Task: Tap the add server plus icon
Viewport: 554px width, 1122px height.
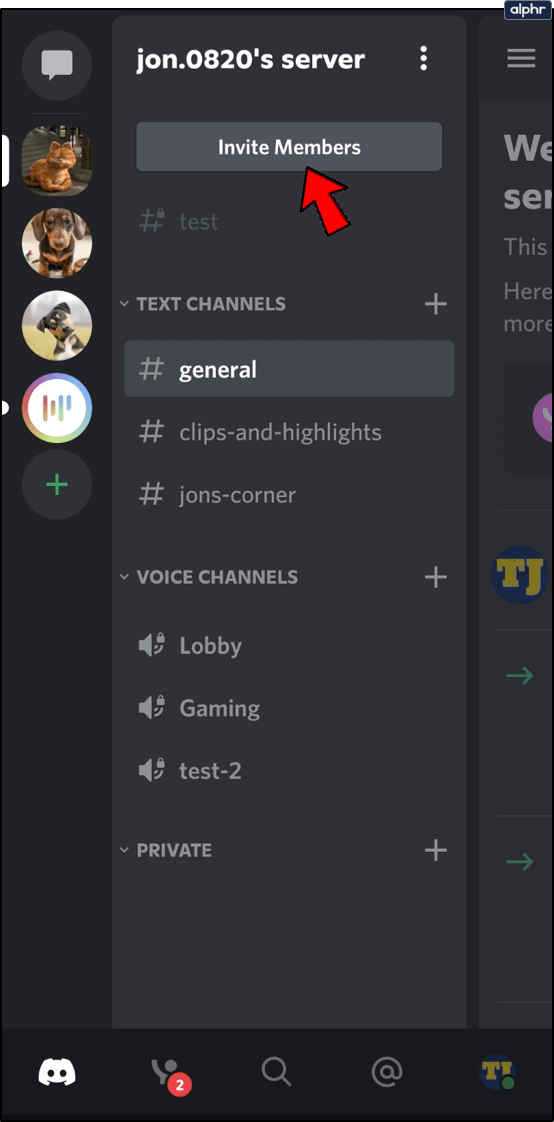Action: coord(57,484)
